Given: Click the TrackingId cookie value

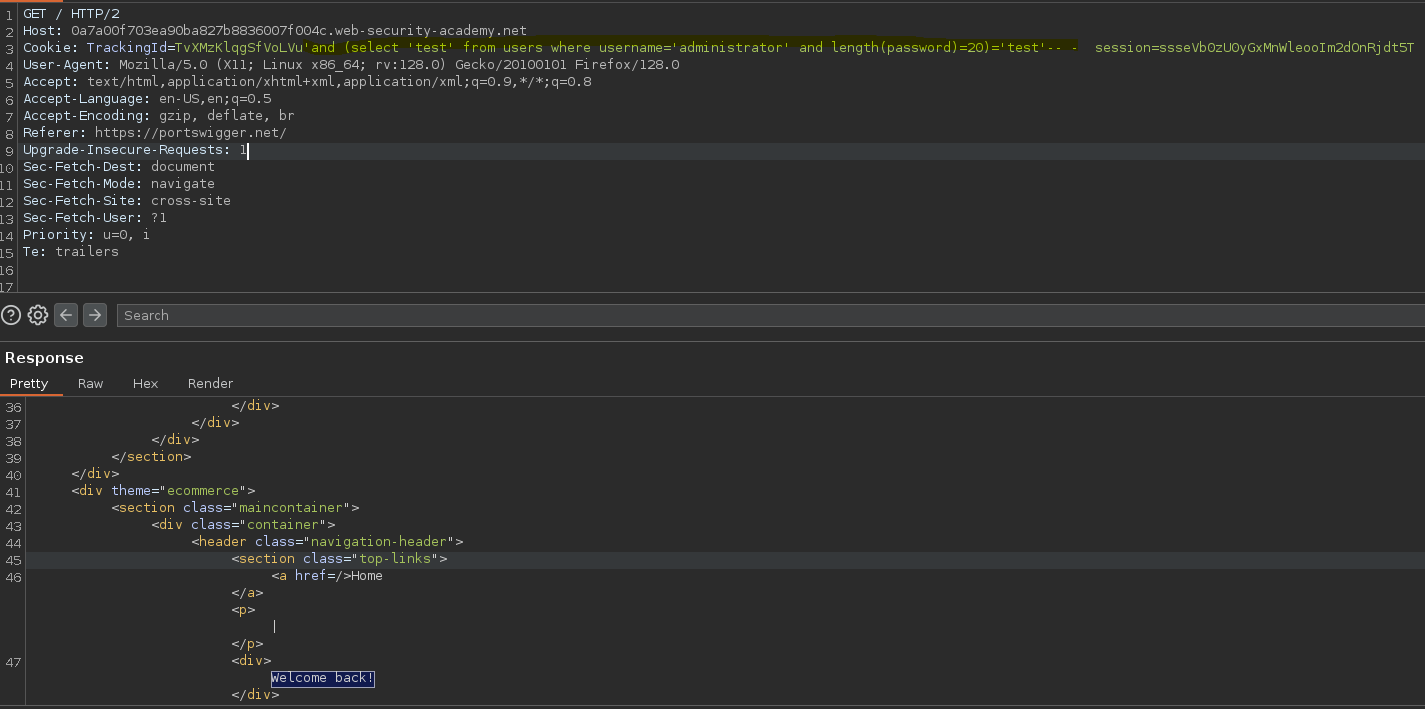Looking at the screenshot, I should click(627, 48).
